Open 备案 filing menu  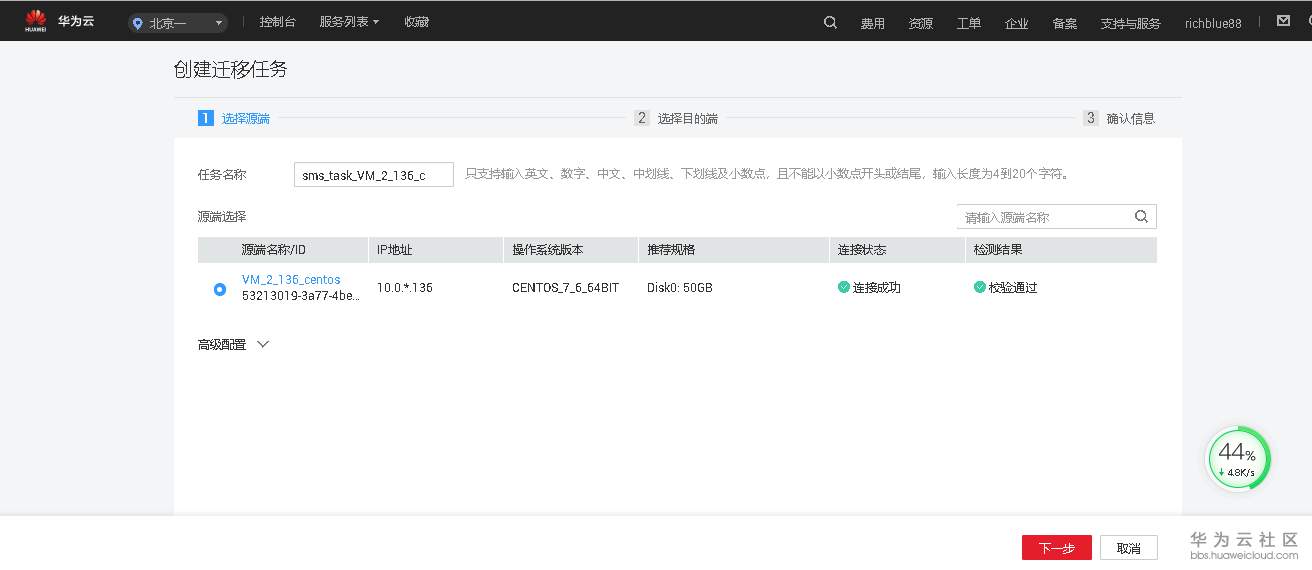[1065, 23]
